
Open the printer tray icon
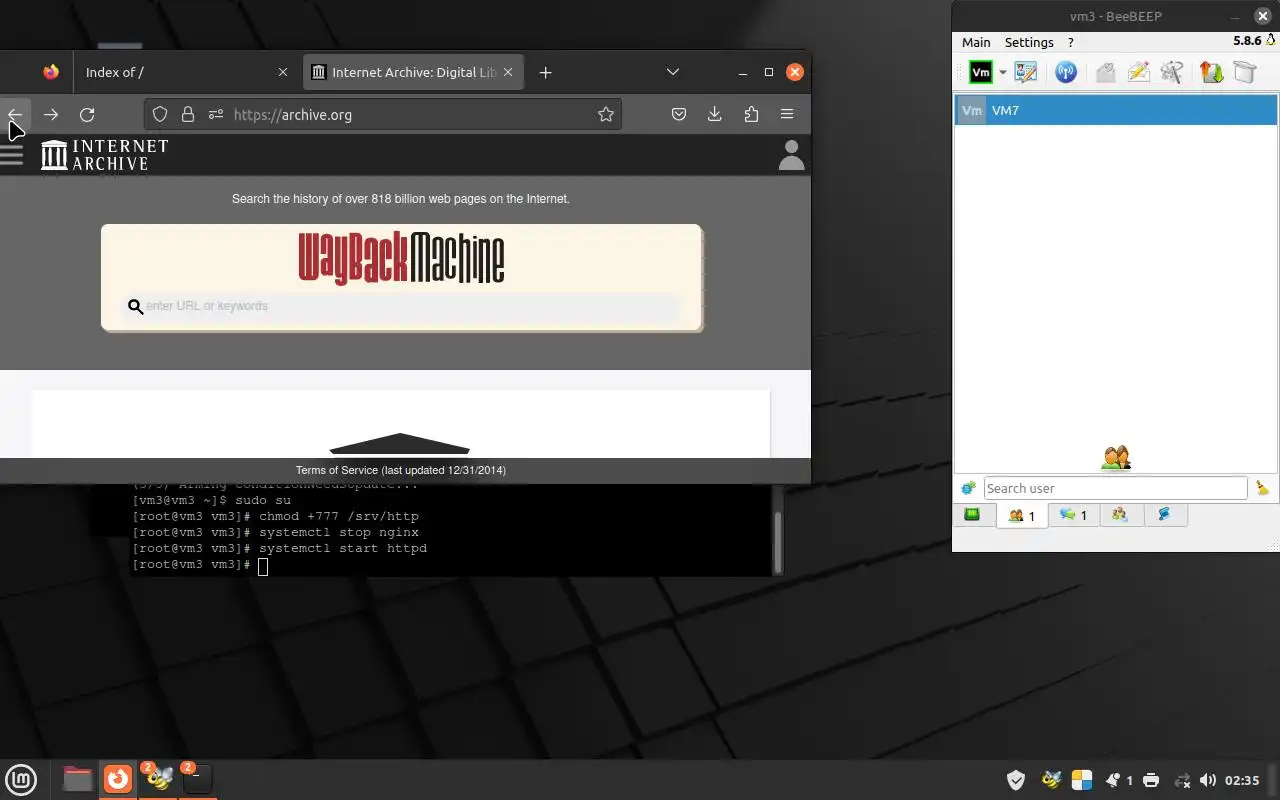tap(1151, 780)
